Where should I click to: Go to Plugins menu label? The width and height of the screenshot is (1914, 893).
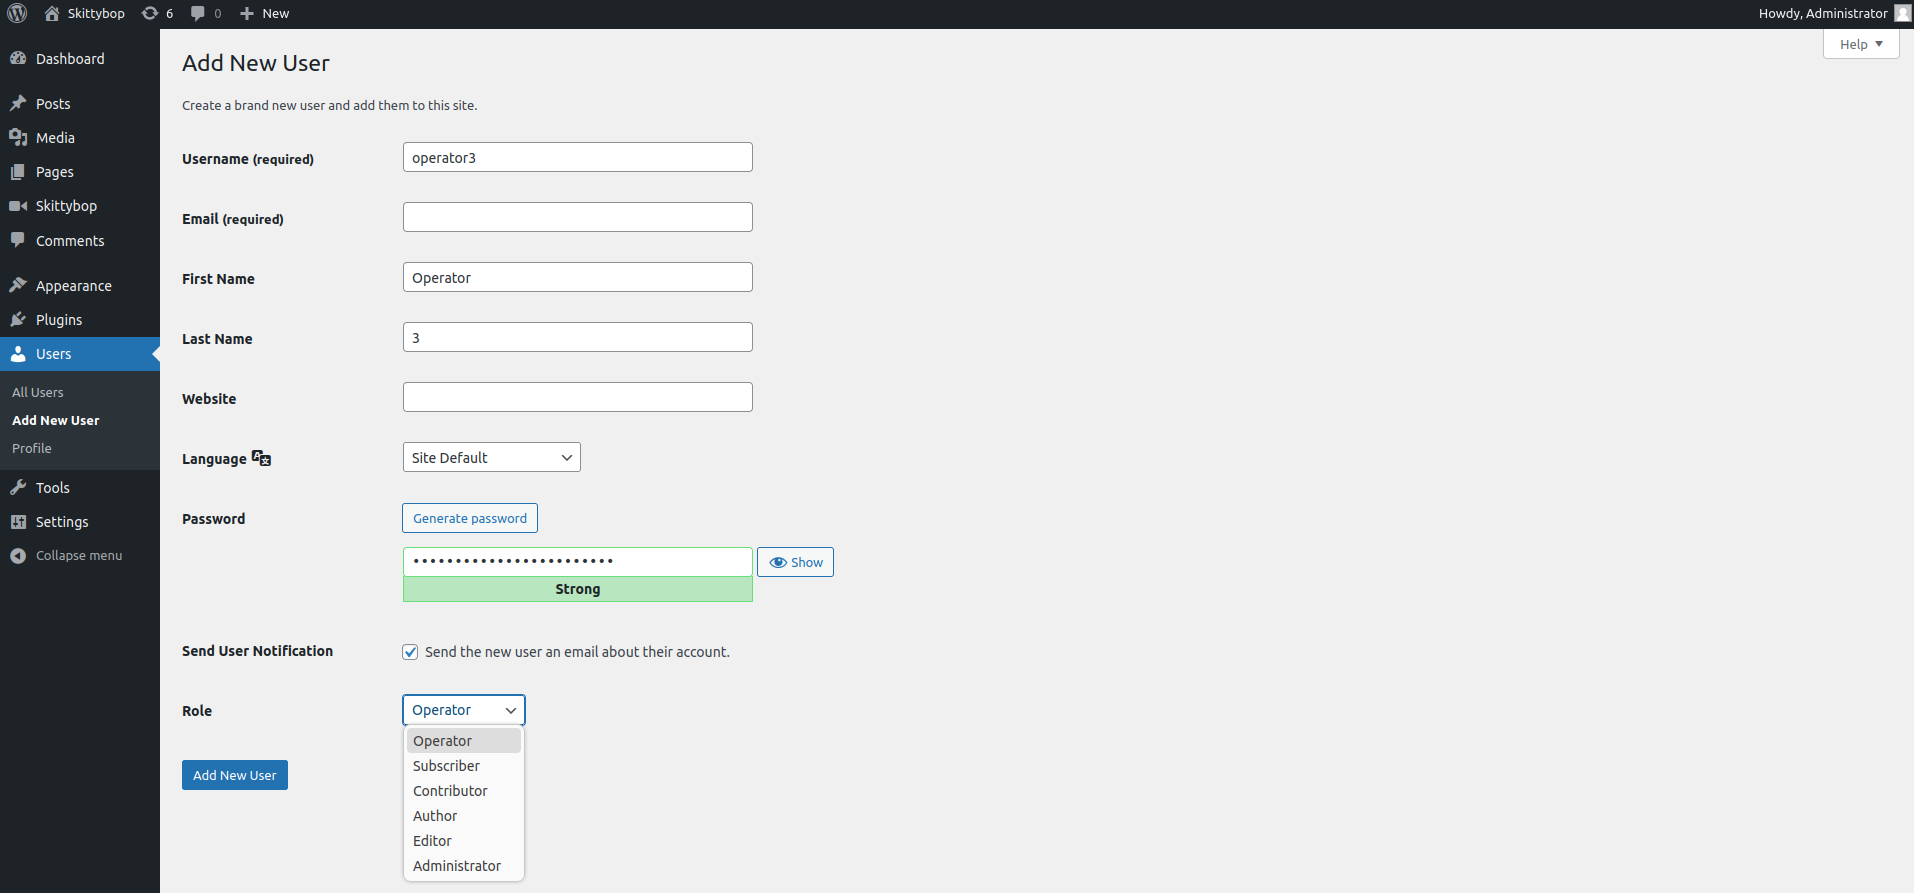[59, 320]
